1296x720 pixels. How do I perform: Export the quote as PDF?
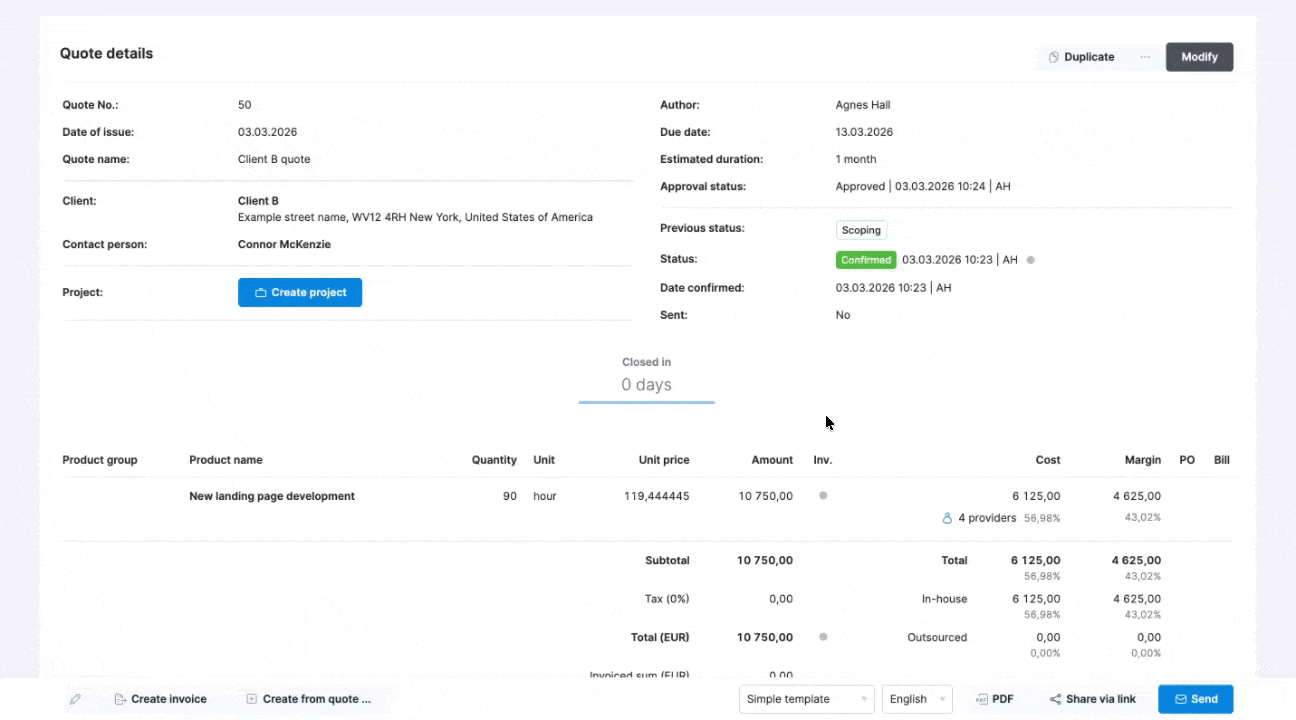995,699
